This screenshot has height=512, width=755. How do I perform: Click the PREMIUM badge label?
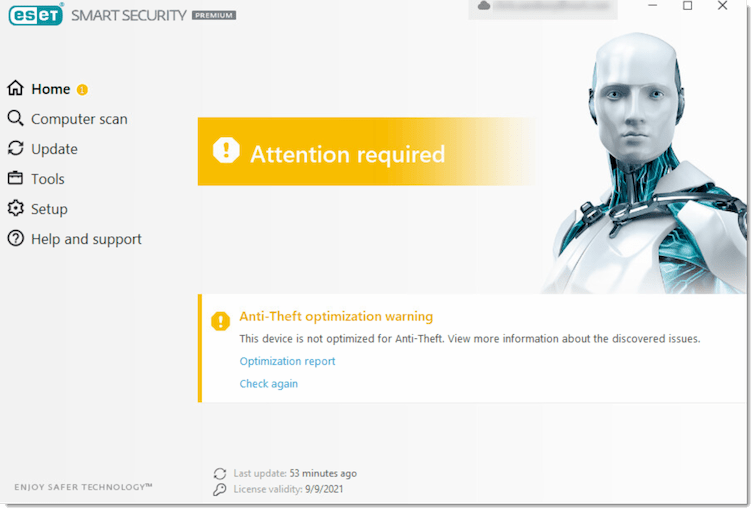click(214, 15)
